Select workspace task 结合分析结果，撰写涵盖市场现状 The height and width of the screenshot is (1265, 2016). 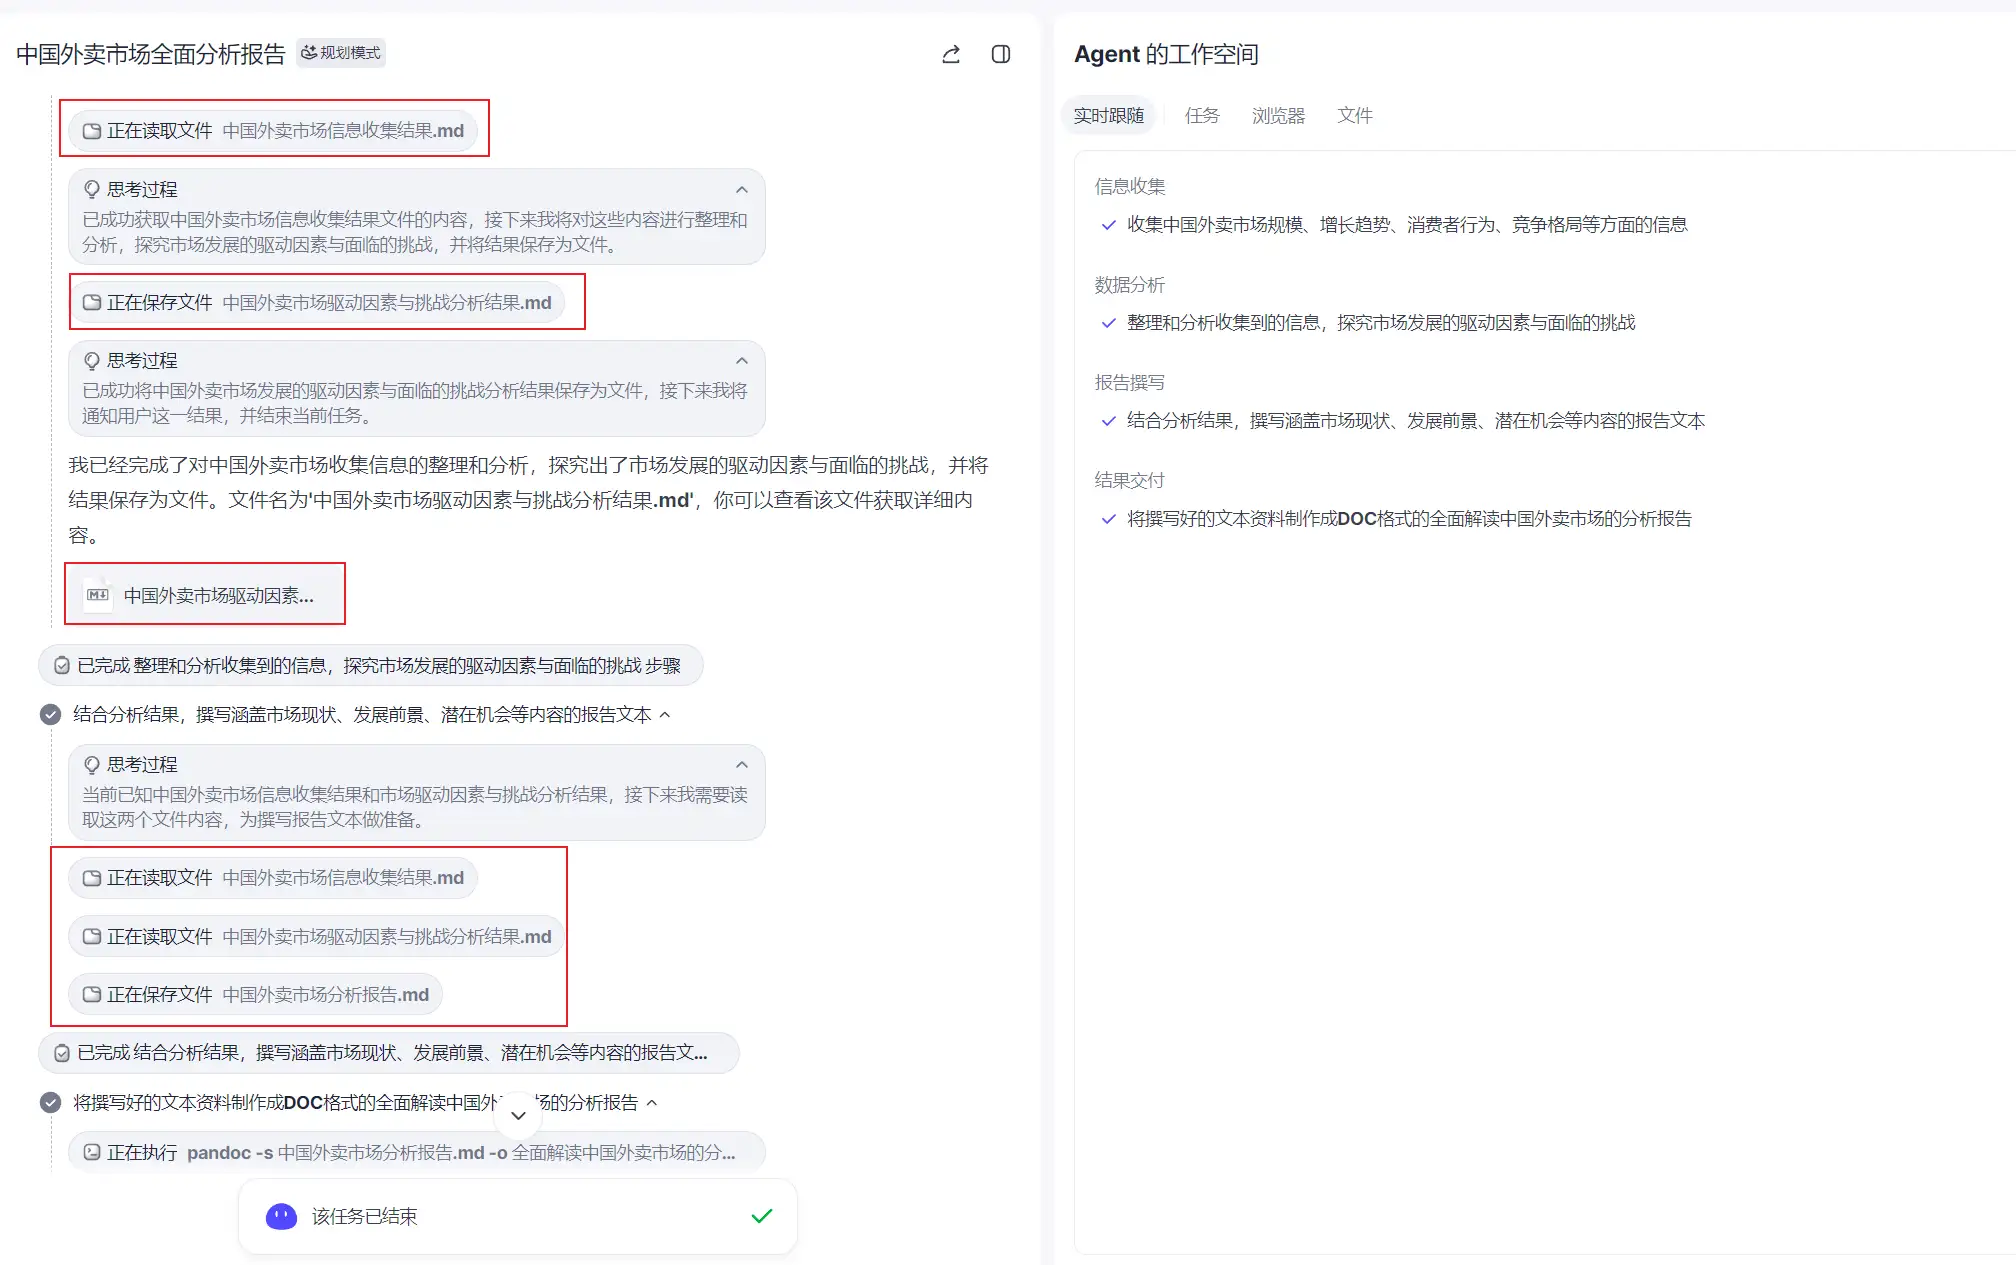[1415, 421]
